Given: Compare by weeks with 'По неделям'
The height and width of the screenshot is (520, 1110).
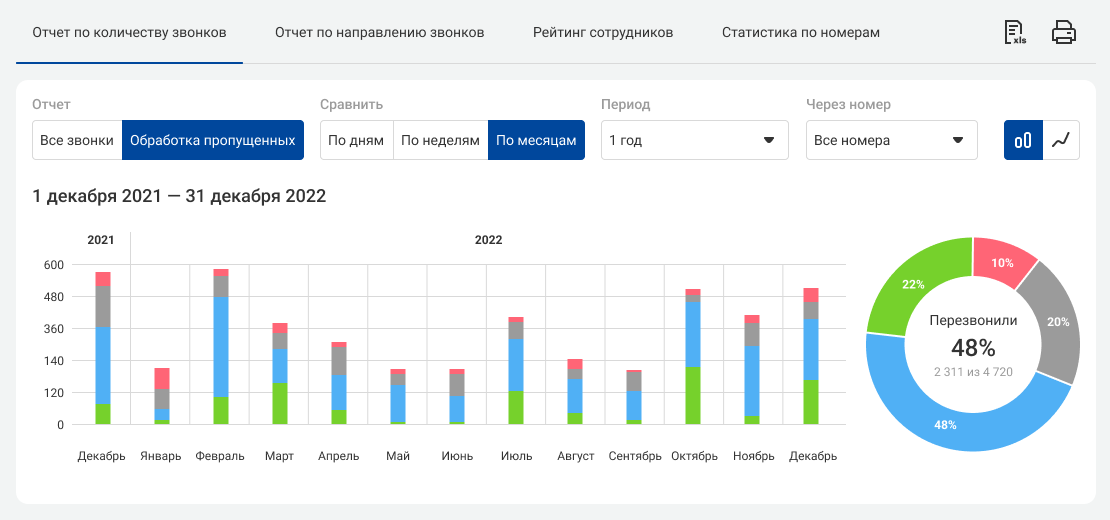Looking at the screenshot, I should coord(440,140).
